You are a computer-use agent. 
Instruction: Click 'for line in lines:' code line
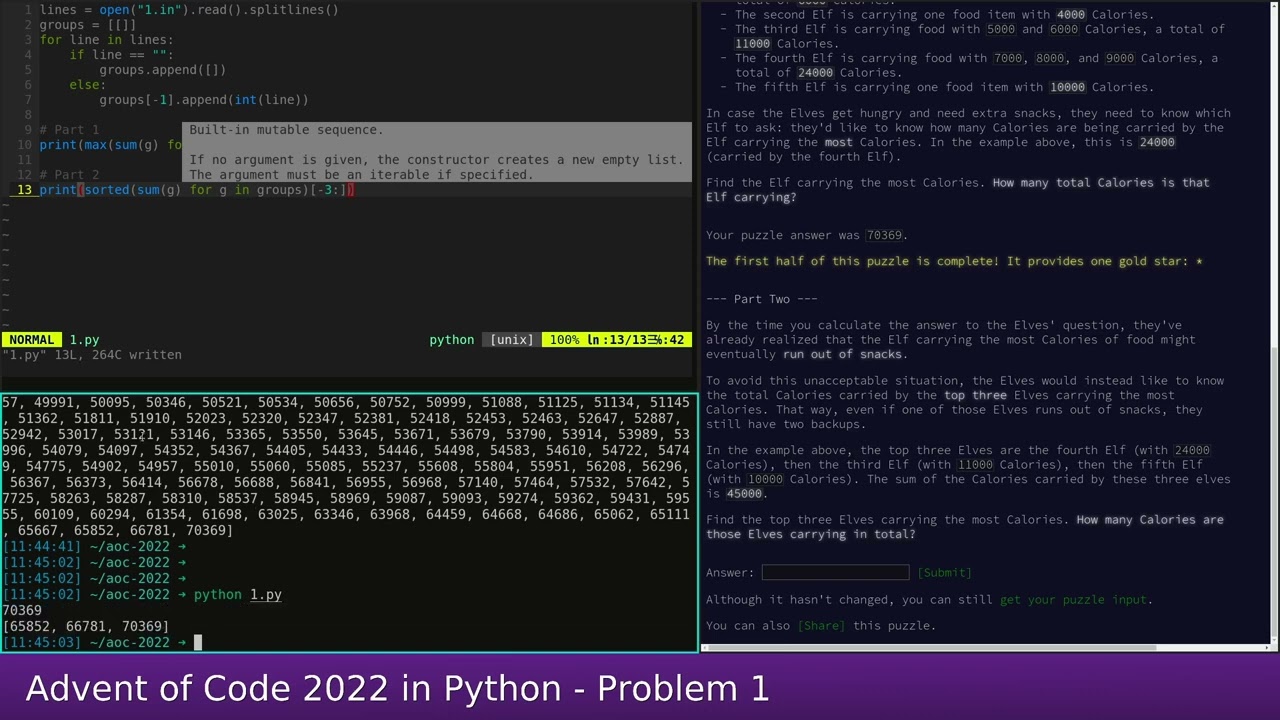pos(107,40)
